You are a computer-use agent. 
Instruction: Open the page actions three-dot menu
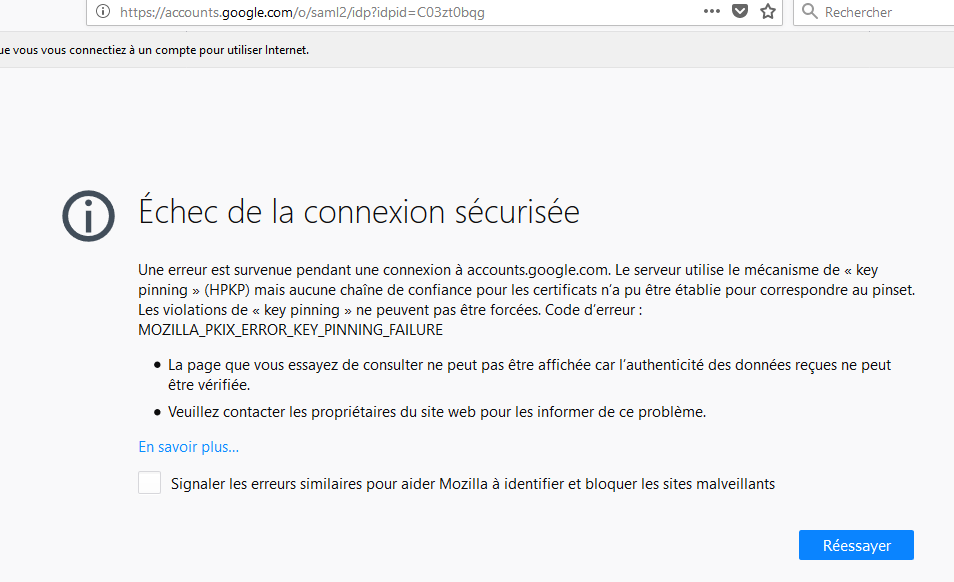tap(711, 12)
